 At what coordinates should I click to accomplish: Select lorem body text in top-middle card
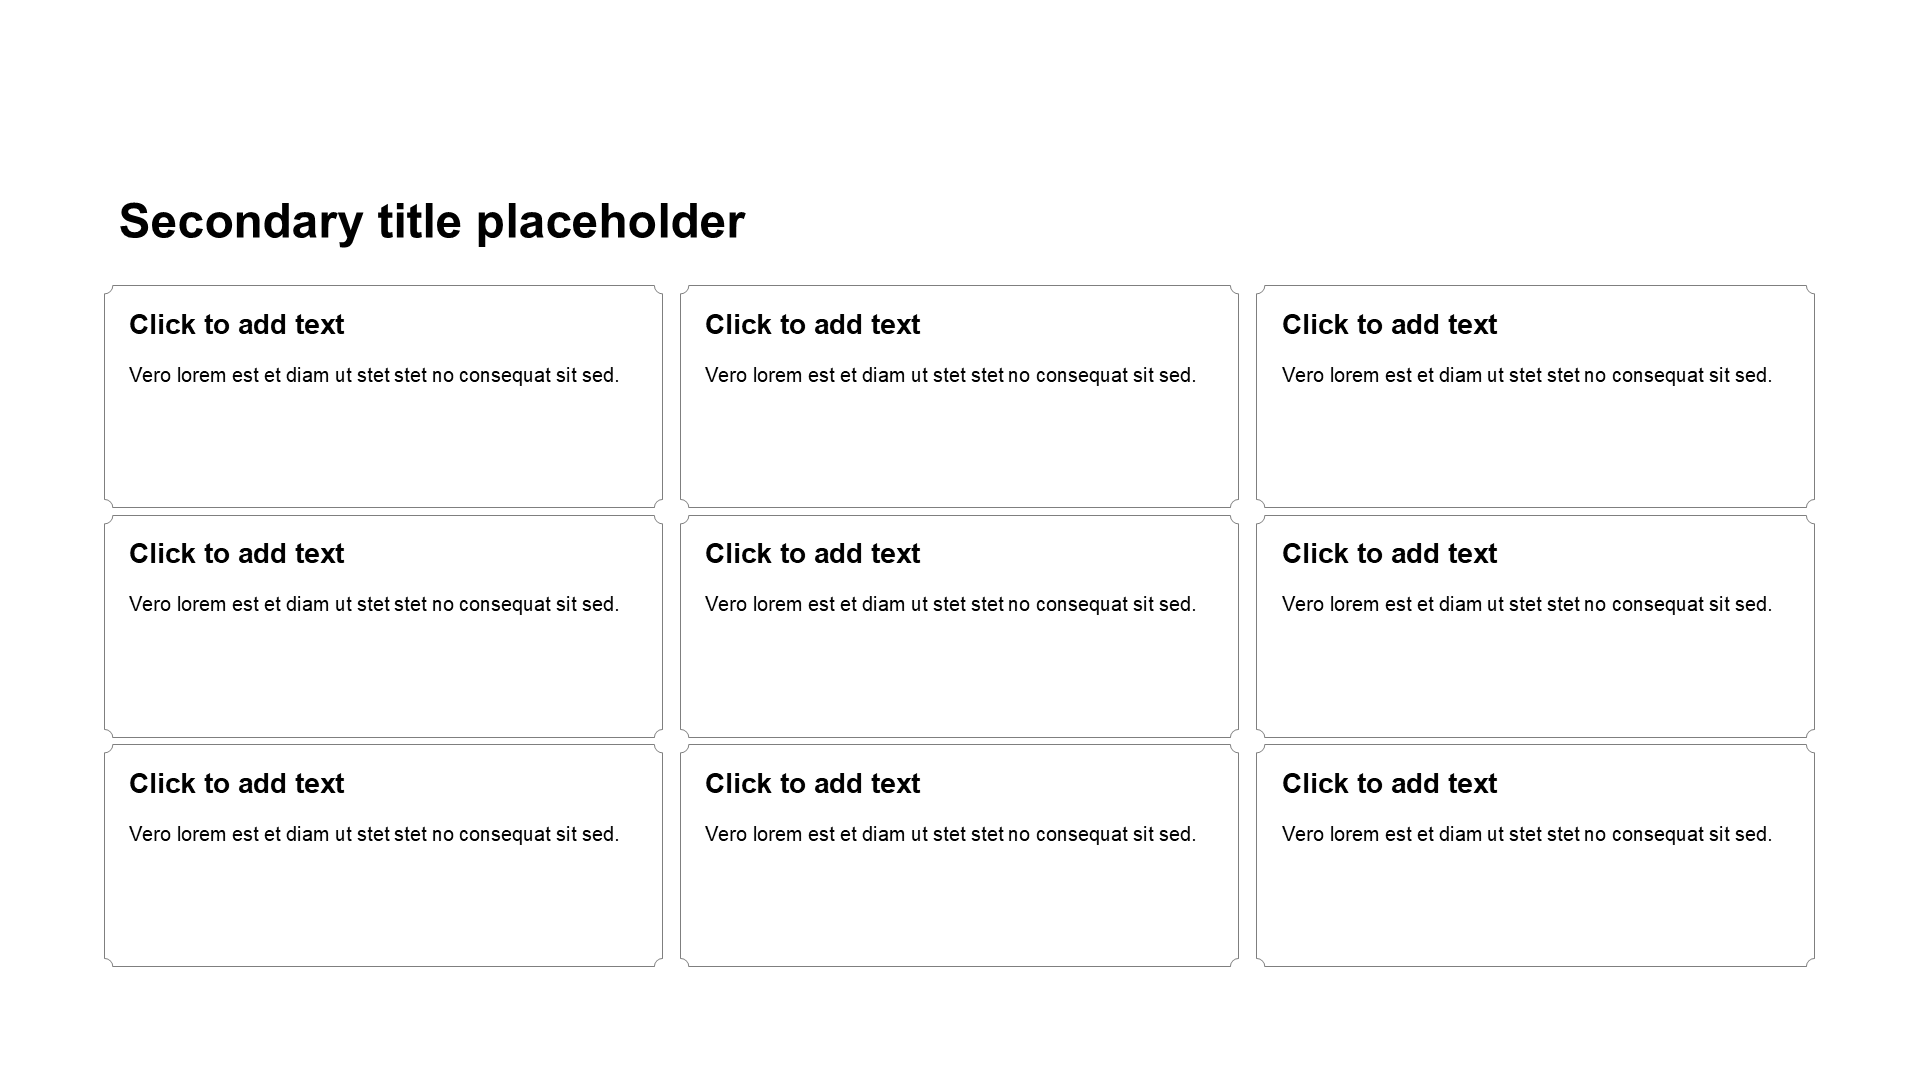pyautogui.click(x=950, y=376)
